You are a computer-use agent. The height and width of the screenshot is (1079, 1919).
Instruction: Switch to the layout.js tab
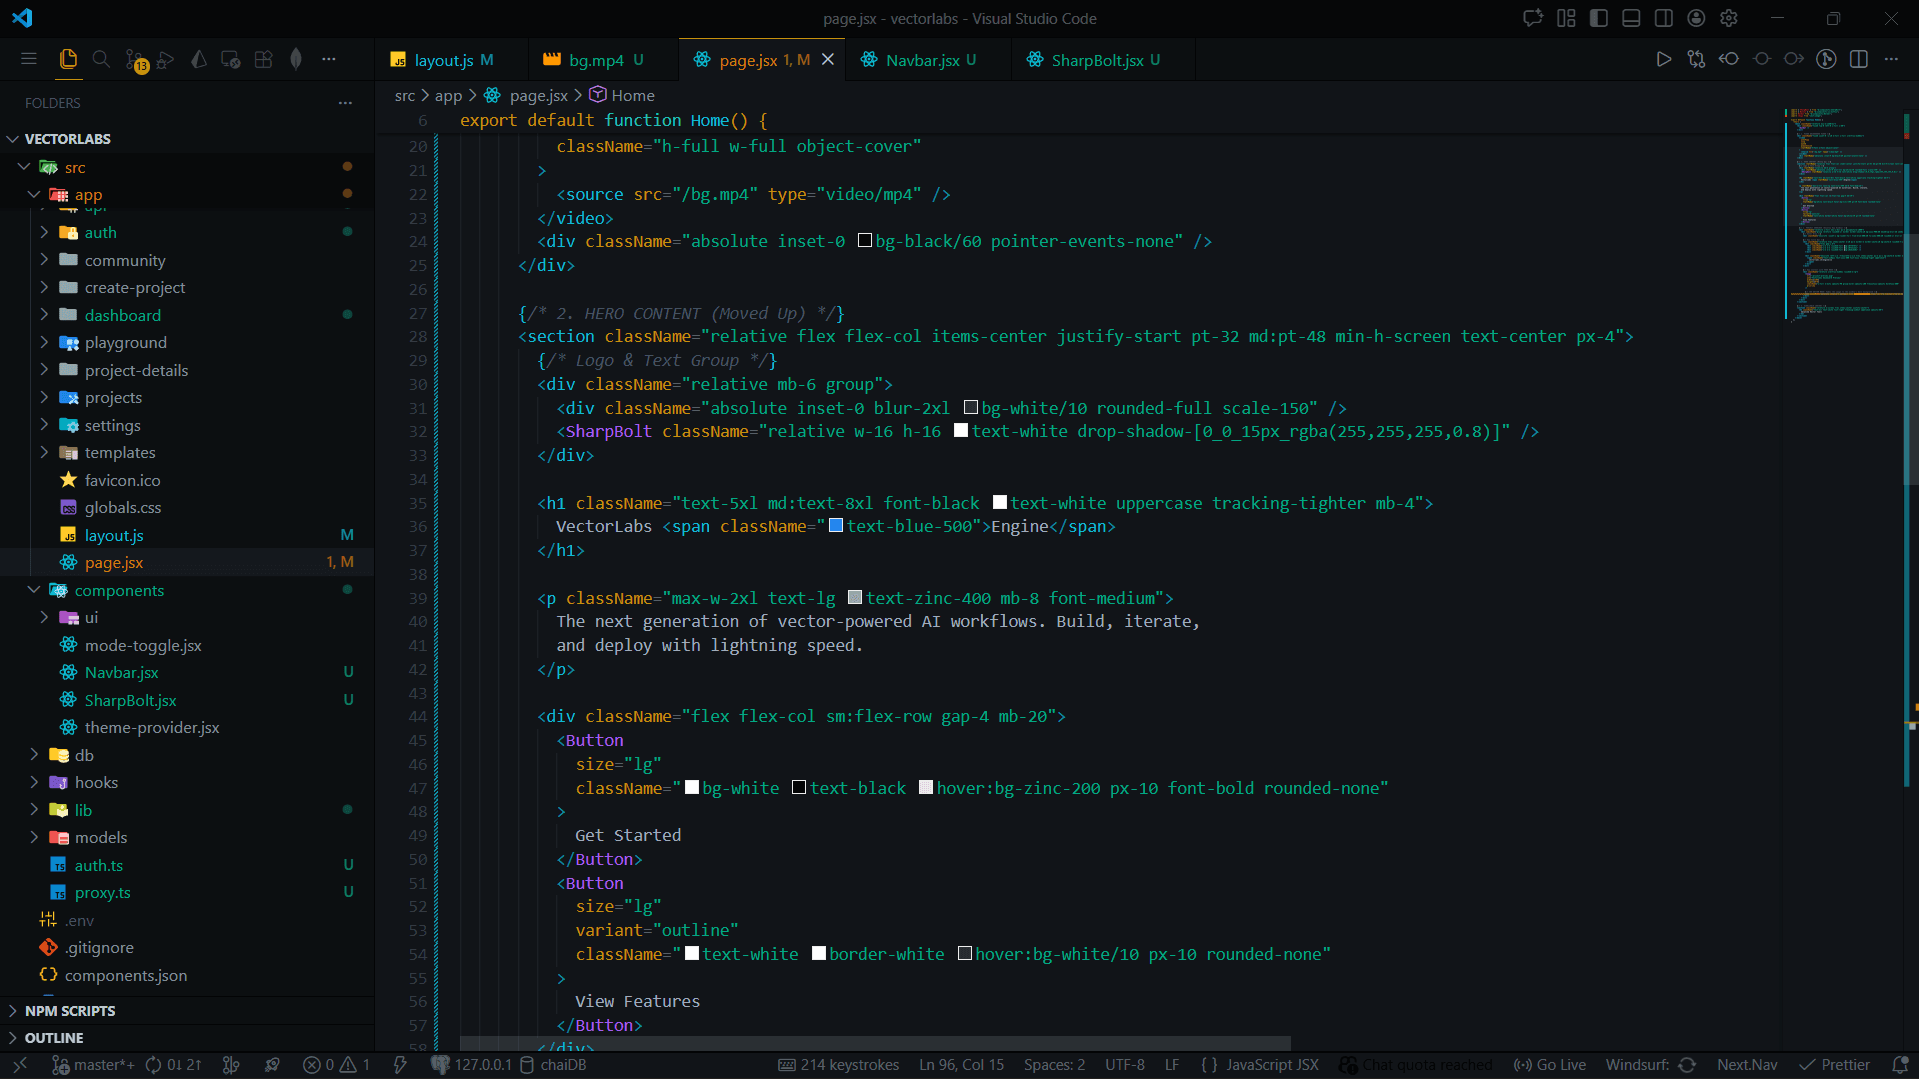point(442,60)
